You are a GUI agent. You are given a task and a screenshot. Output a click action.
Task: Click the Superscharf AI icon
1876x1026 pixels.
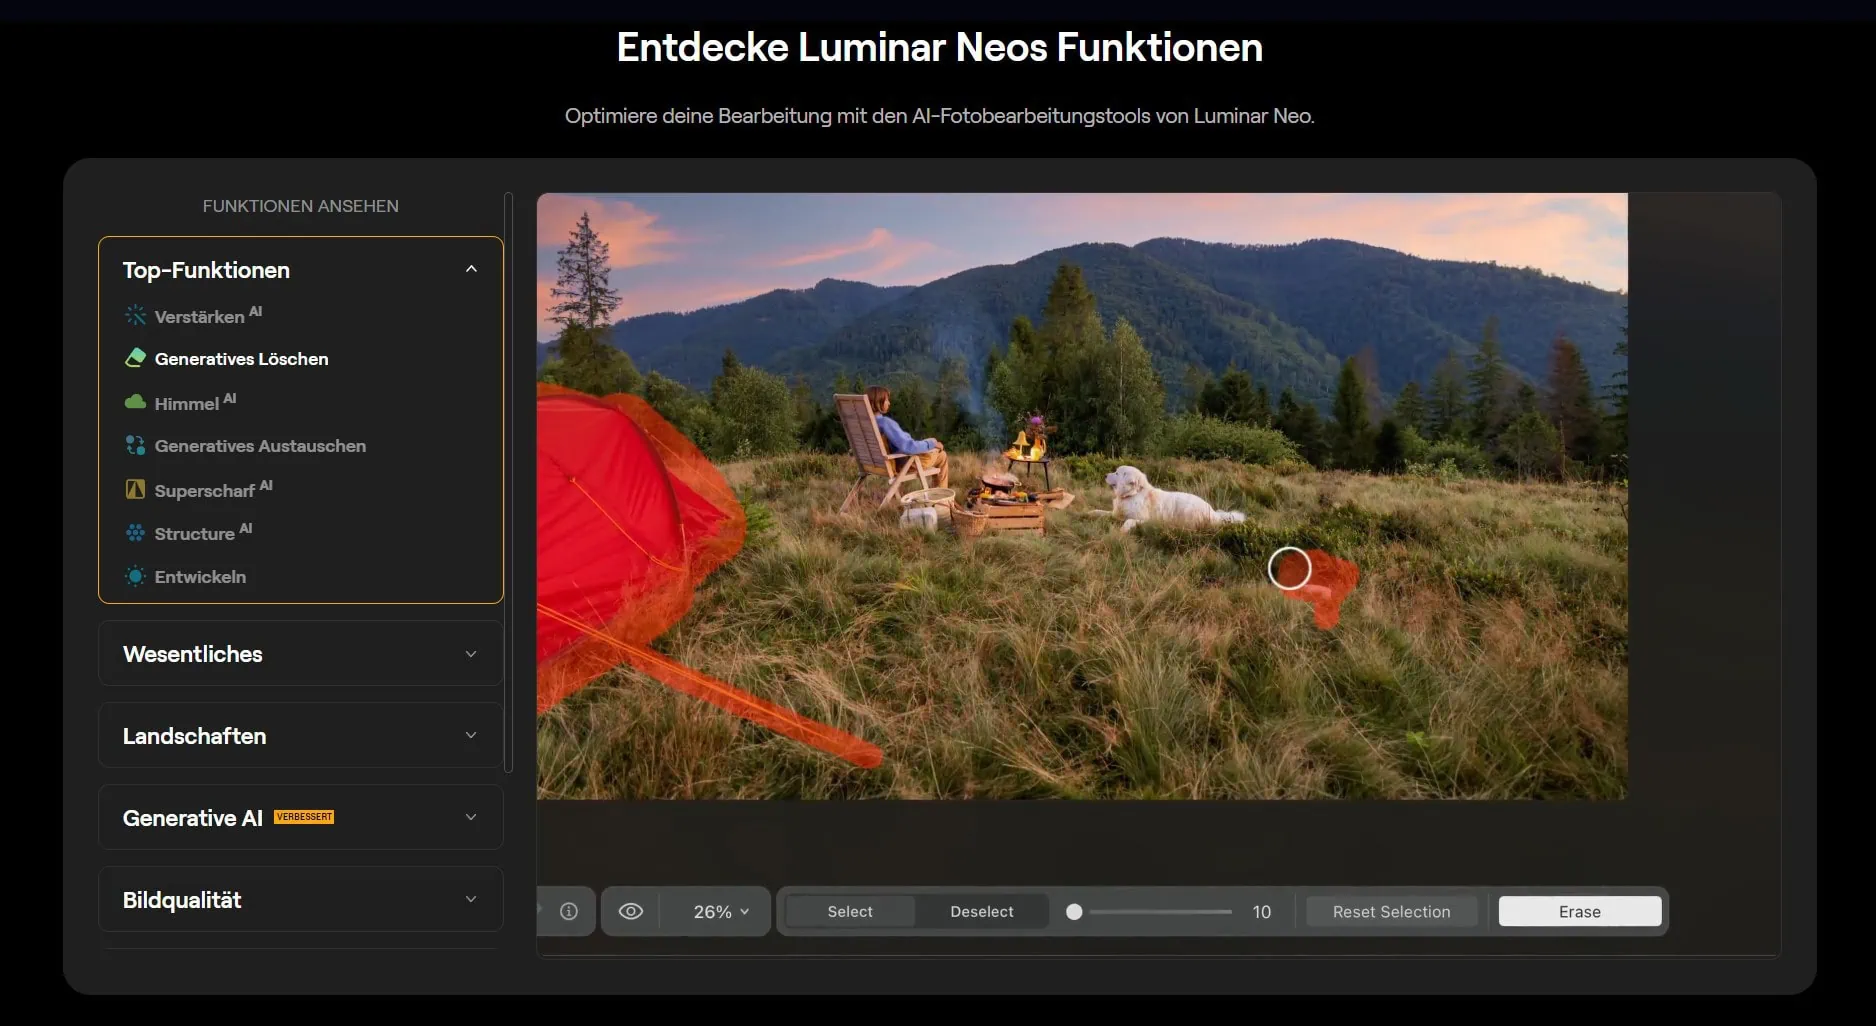(x=135, y=489)
